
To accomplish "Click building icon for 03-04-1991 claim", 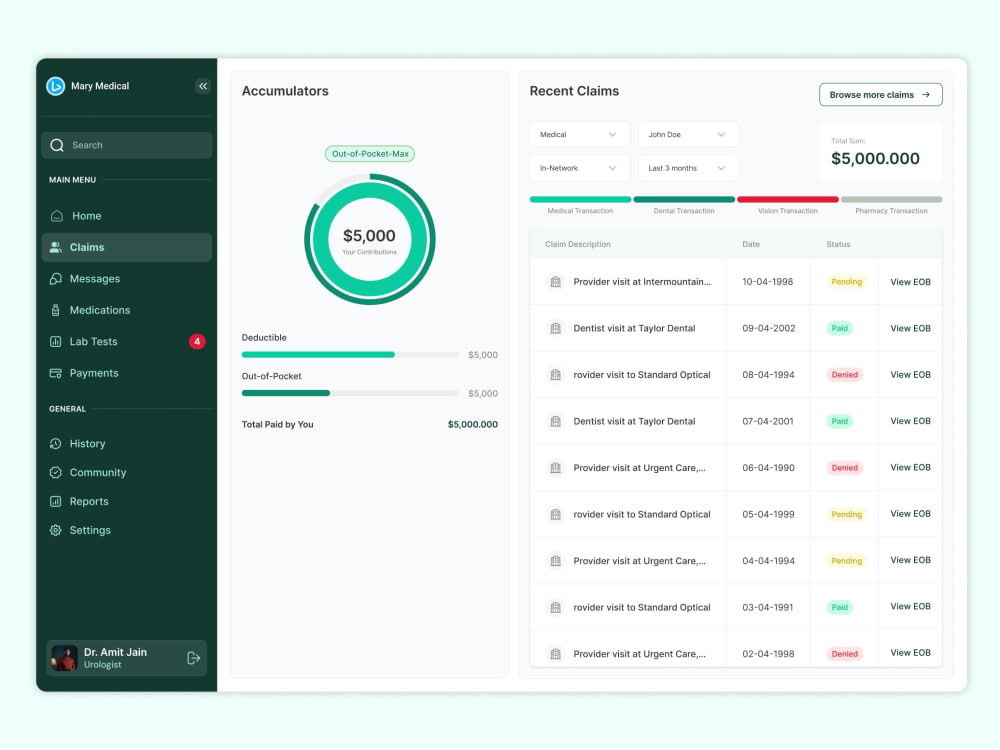I will 555,608.
